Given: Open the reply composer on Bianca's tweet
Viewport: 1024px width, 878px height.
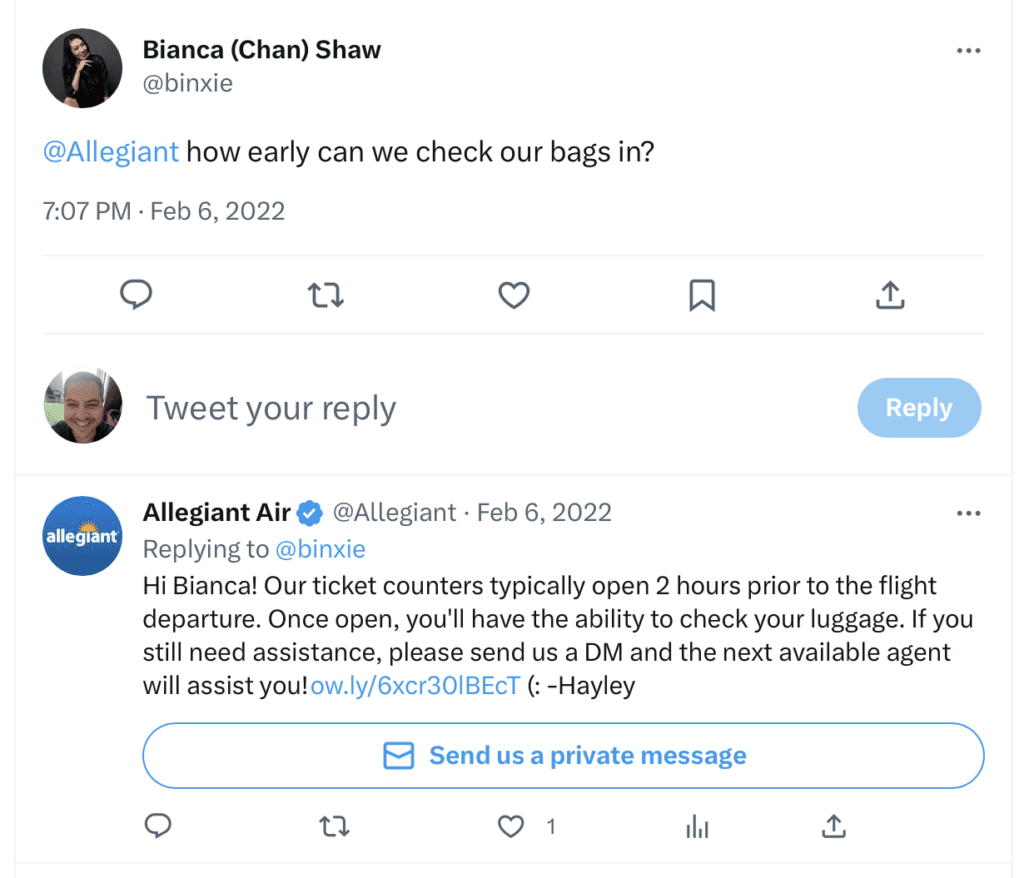Looking at the screenshot, I should tap(136, 295).
